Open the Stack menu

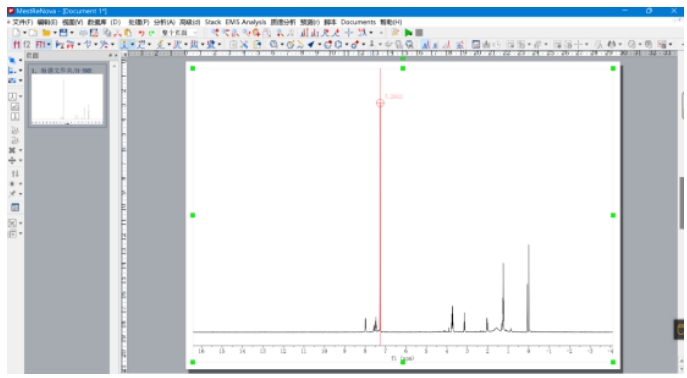[x=213, y=22]
